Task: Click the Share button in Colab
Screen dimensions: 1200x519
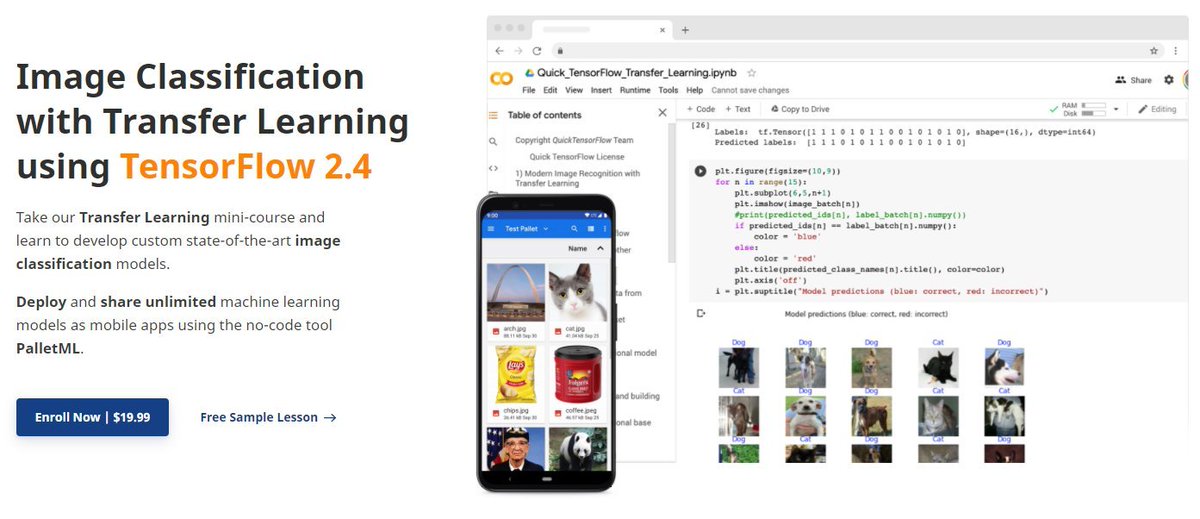Action: point(1133,80)
